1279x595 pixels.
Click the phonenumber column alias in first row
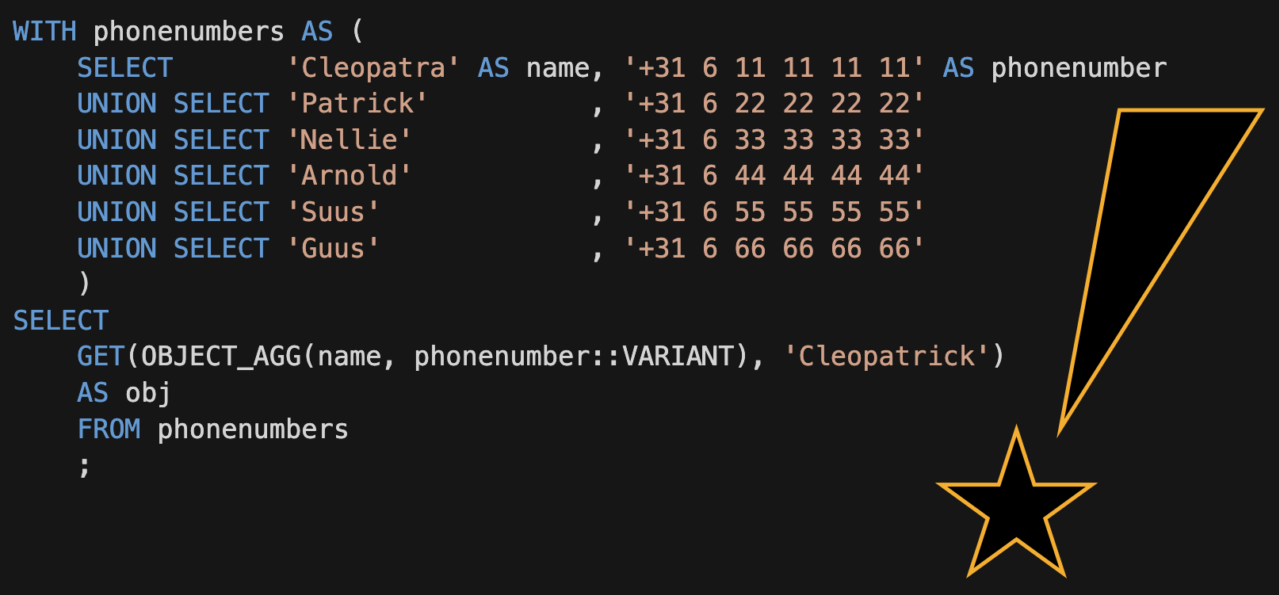click(1078, 68)
